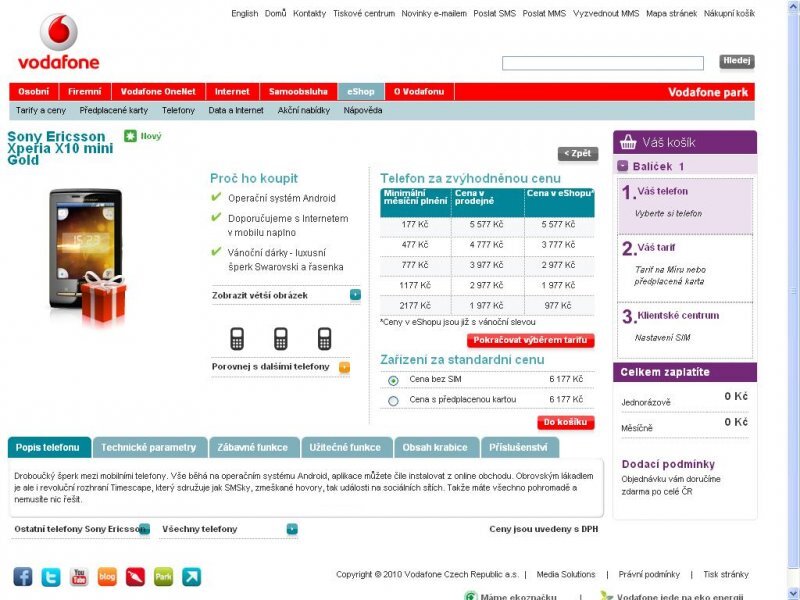Click the blog icon in footer

tap(107, 575)
